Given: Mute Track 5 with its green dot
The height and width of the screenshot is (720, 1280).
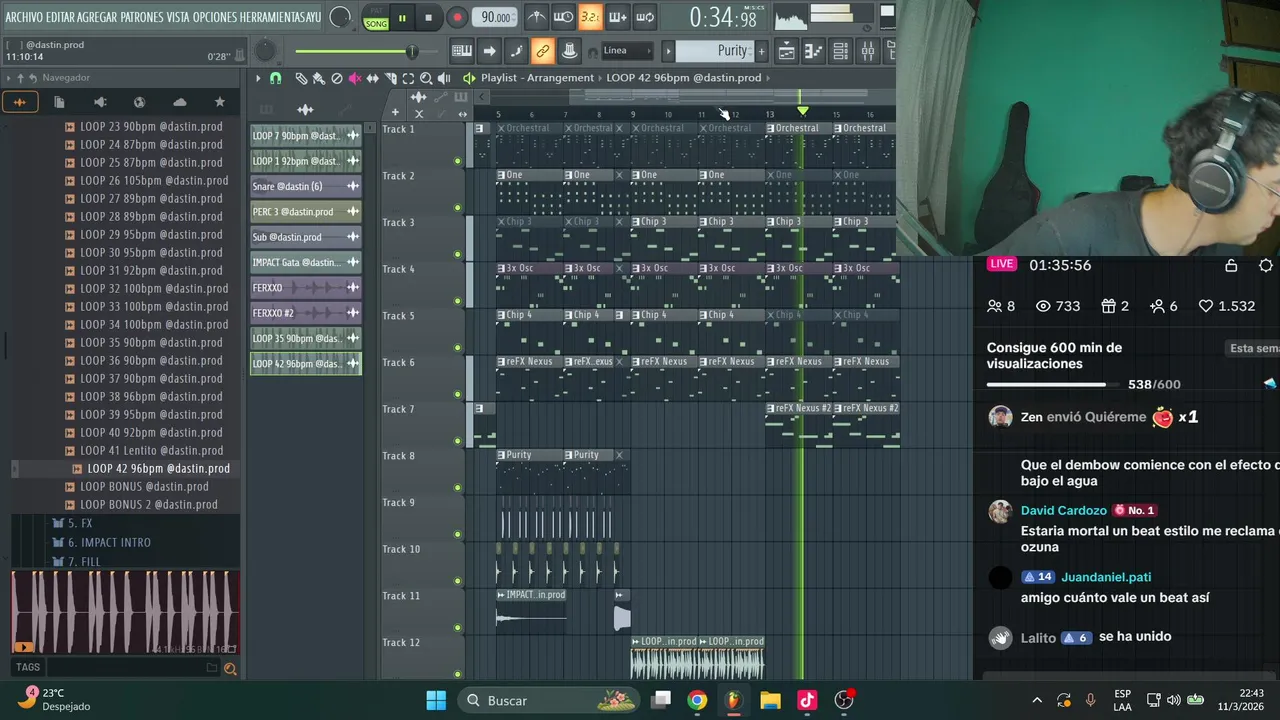Looking at the screenshot, I should (x=458, y=348).
